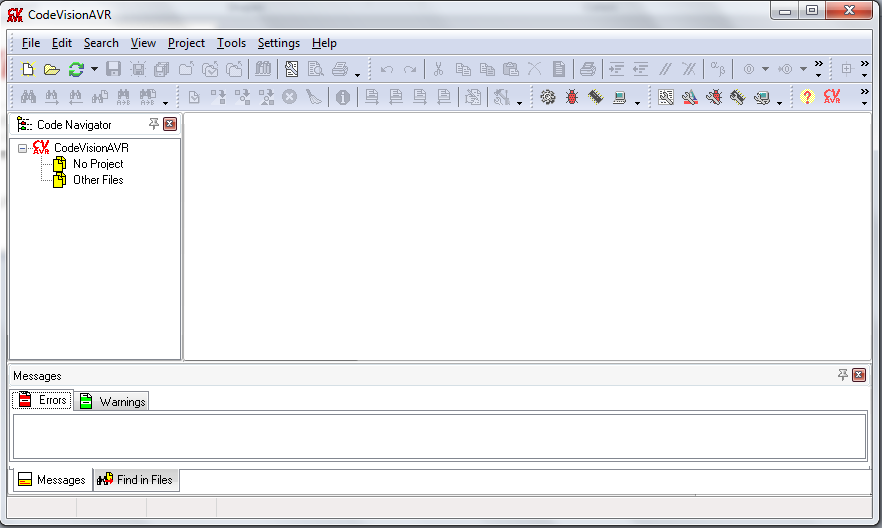The height and width of the screenshot is (528, 882).
Task: Show more edit toolbar buttons chevron
Action: click(818, 69)
